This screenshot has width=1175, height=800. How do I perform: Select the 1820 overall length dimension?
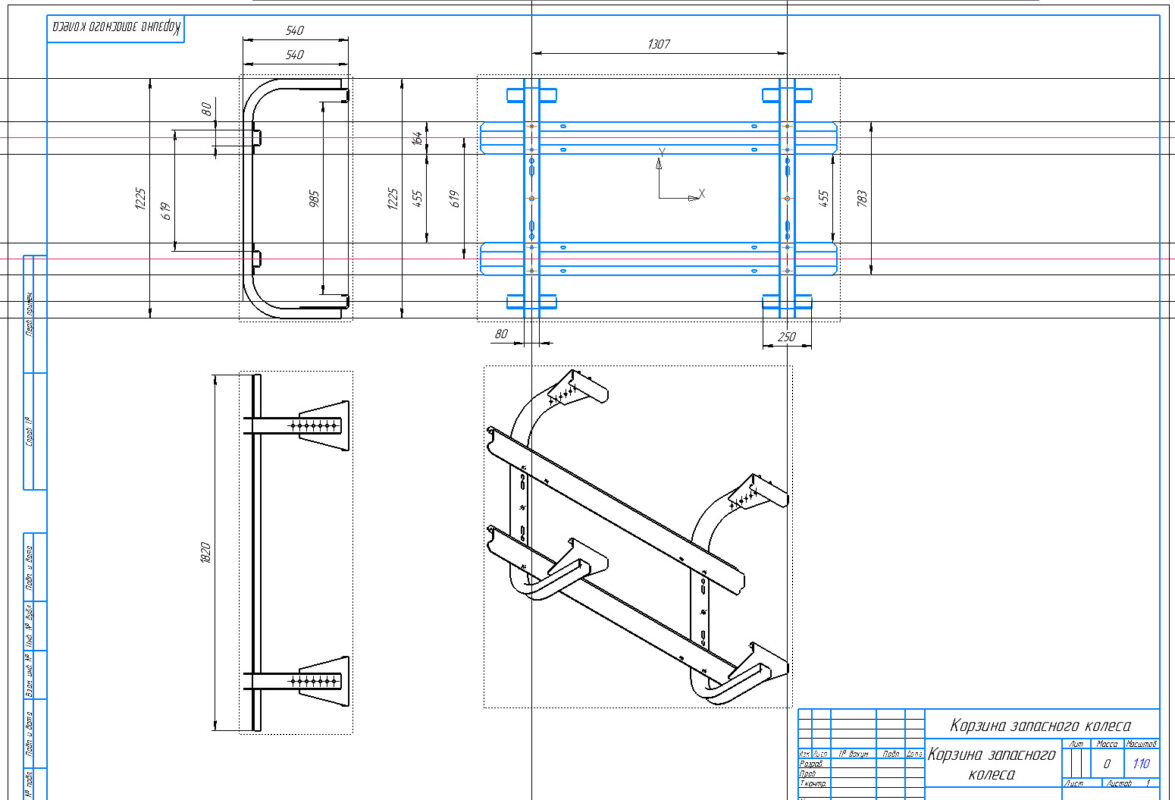(x=205, y=552)
